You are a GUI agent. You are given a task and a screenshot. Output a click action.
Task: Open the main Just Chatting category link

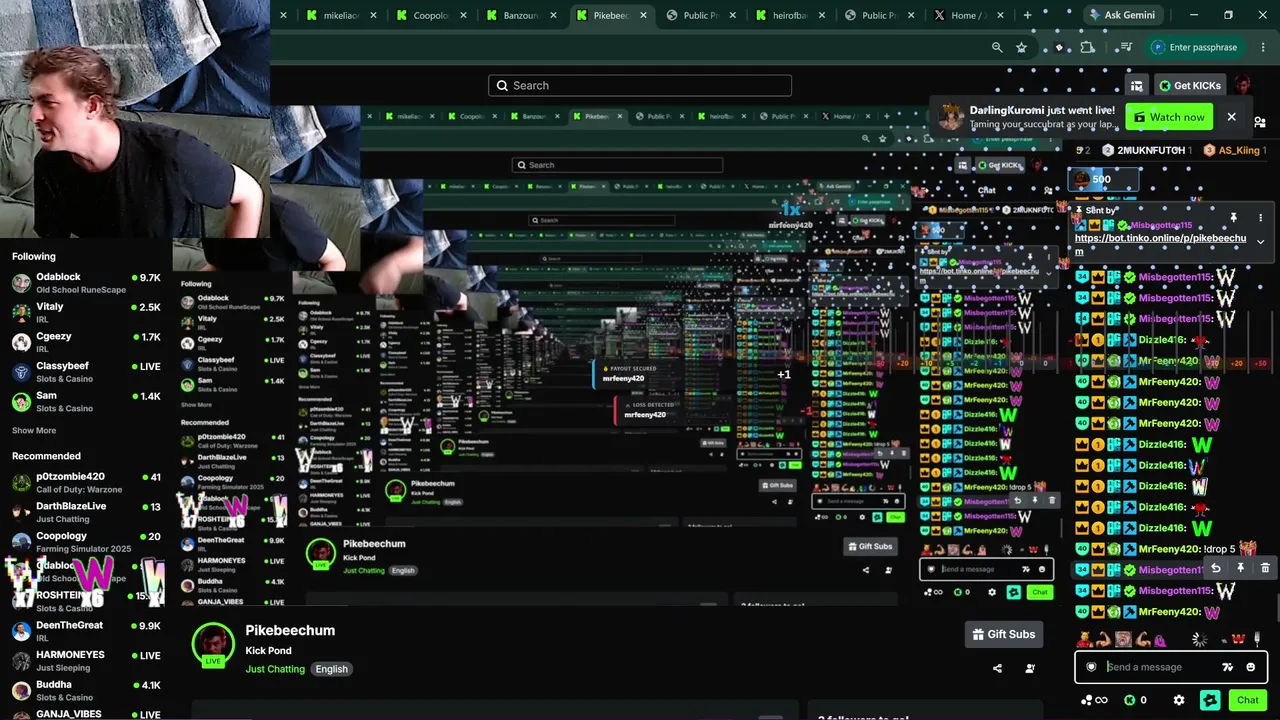click(x=275, y=669)
